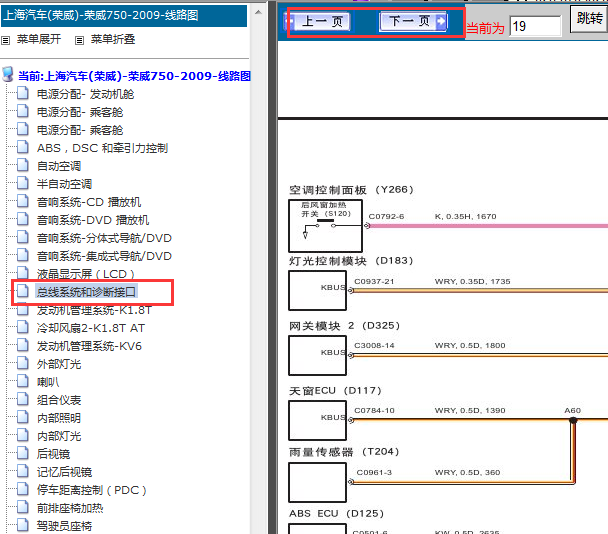The width and height of the screenshot is (608, 534).
Task: Focus the page number field showing 19
Action: pyautogui.click(x=535, y=26)
